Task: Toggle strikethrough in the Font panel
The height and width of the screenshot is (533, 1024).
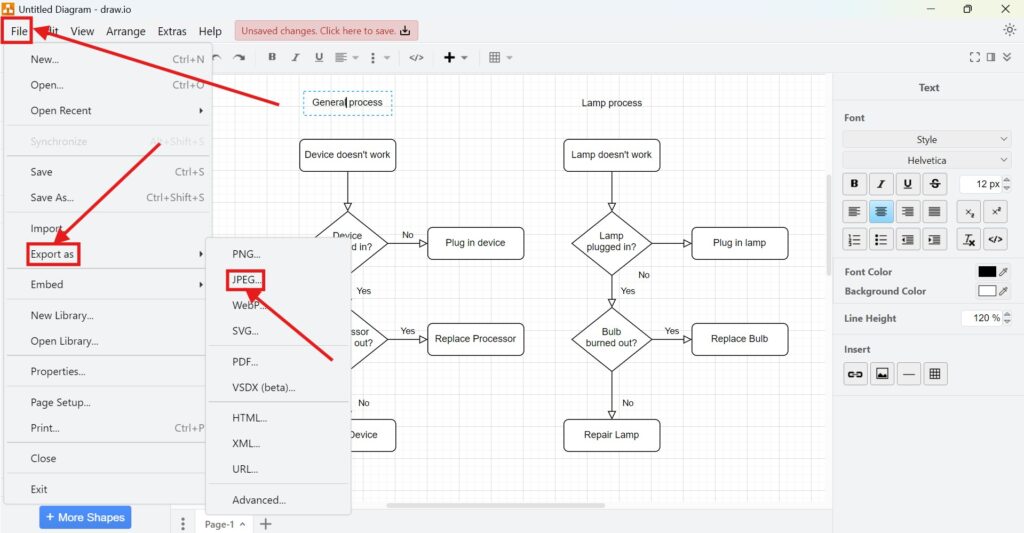Action: tap(934, 184)
